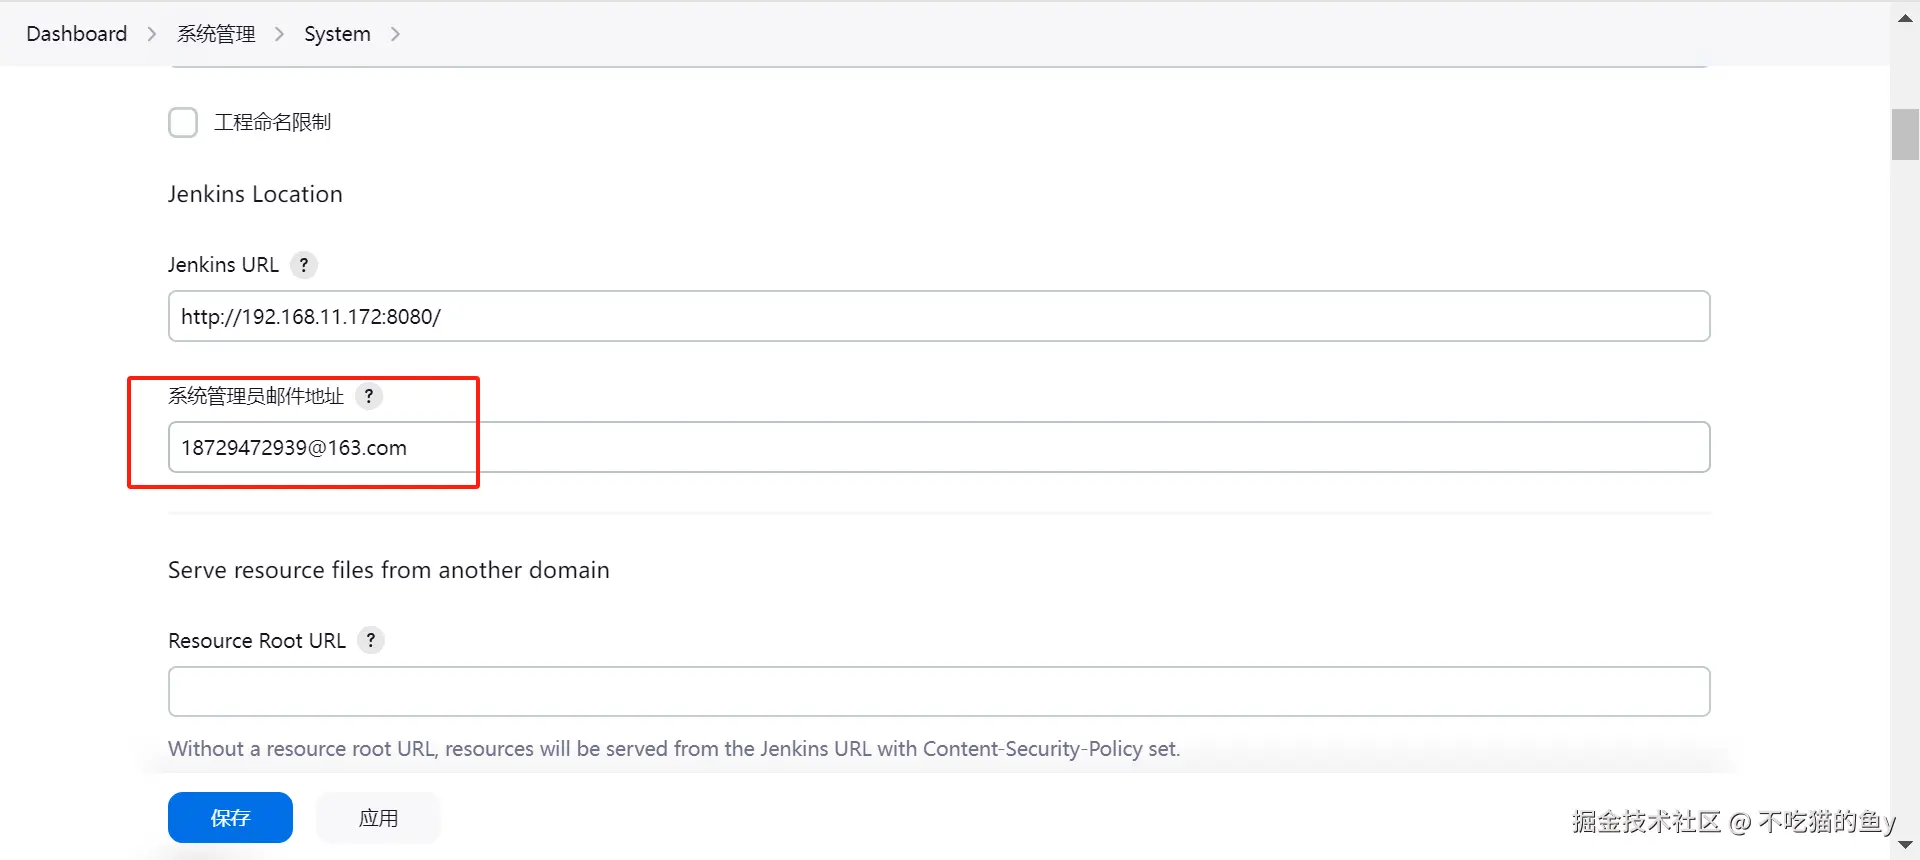This screenshot has width=1920, height=860.
Task: Focus the Jenkins URL input field
Action: tap(938, 316)
